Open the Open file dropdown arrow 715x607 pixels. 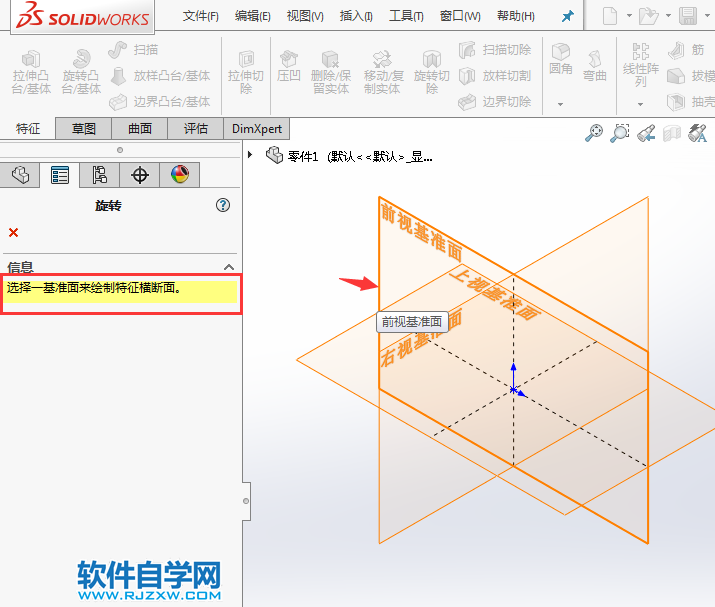pyautogui.click(x=668, y=16)
